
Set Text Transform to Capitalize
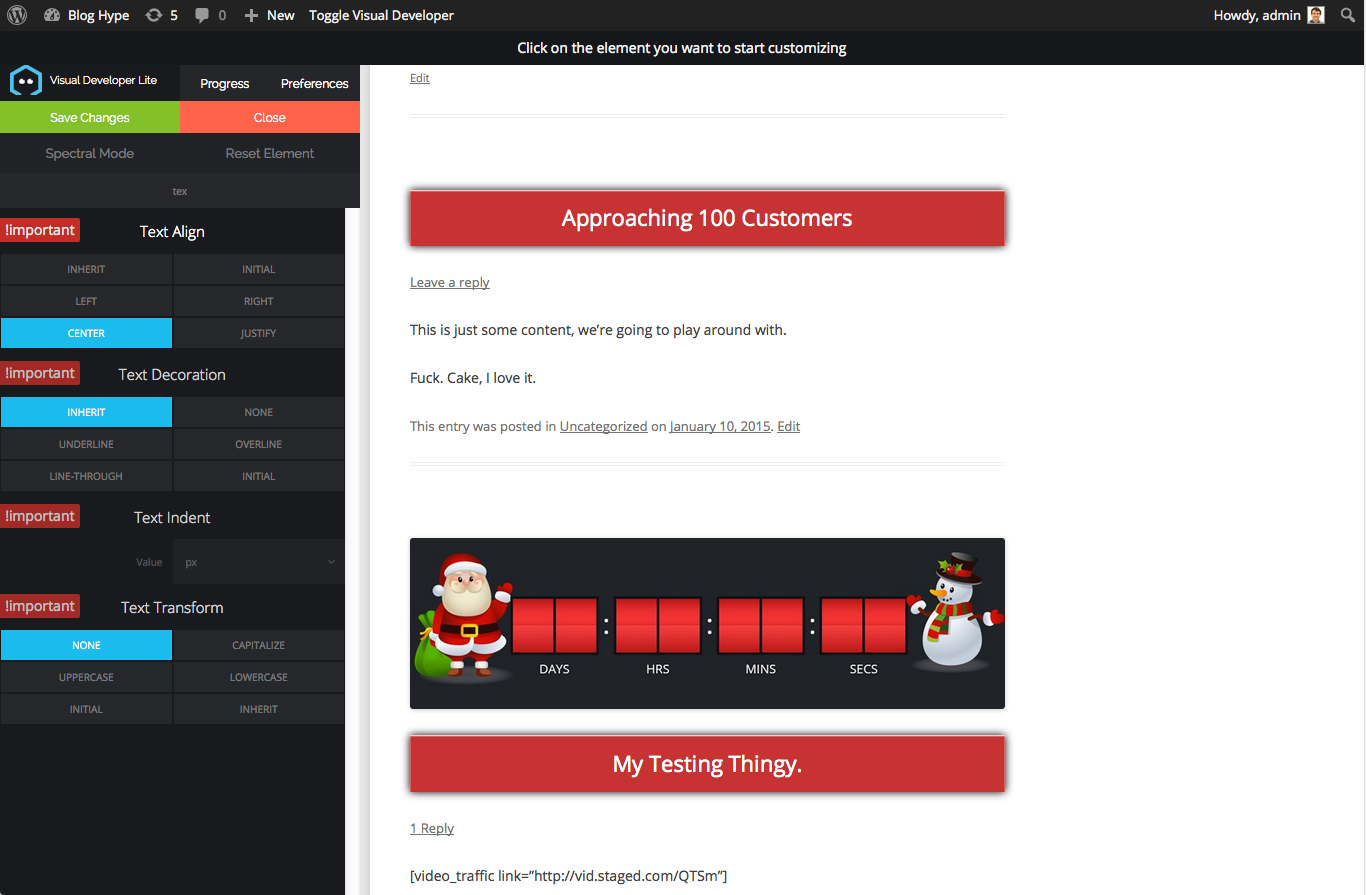point(258,645)
